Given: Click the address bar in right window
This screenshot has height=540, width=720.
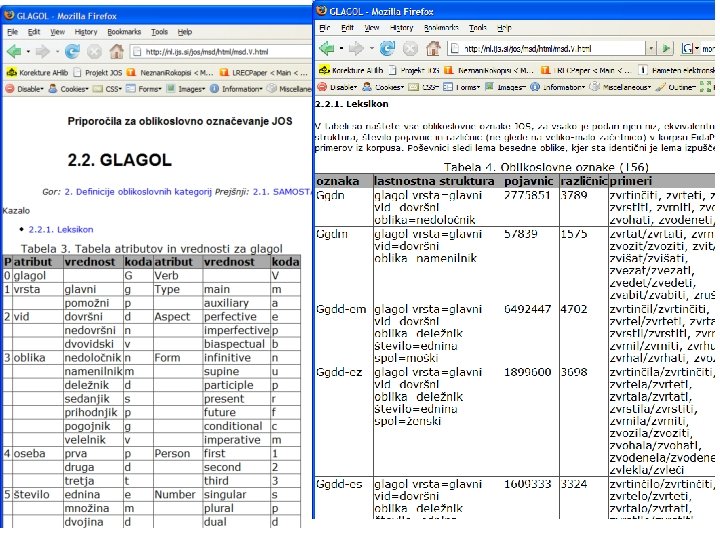Looking at the screenshot, I should (546, 48).
